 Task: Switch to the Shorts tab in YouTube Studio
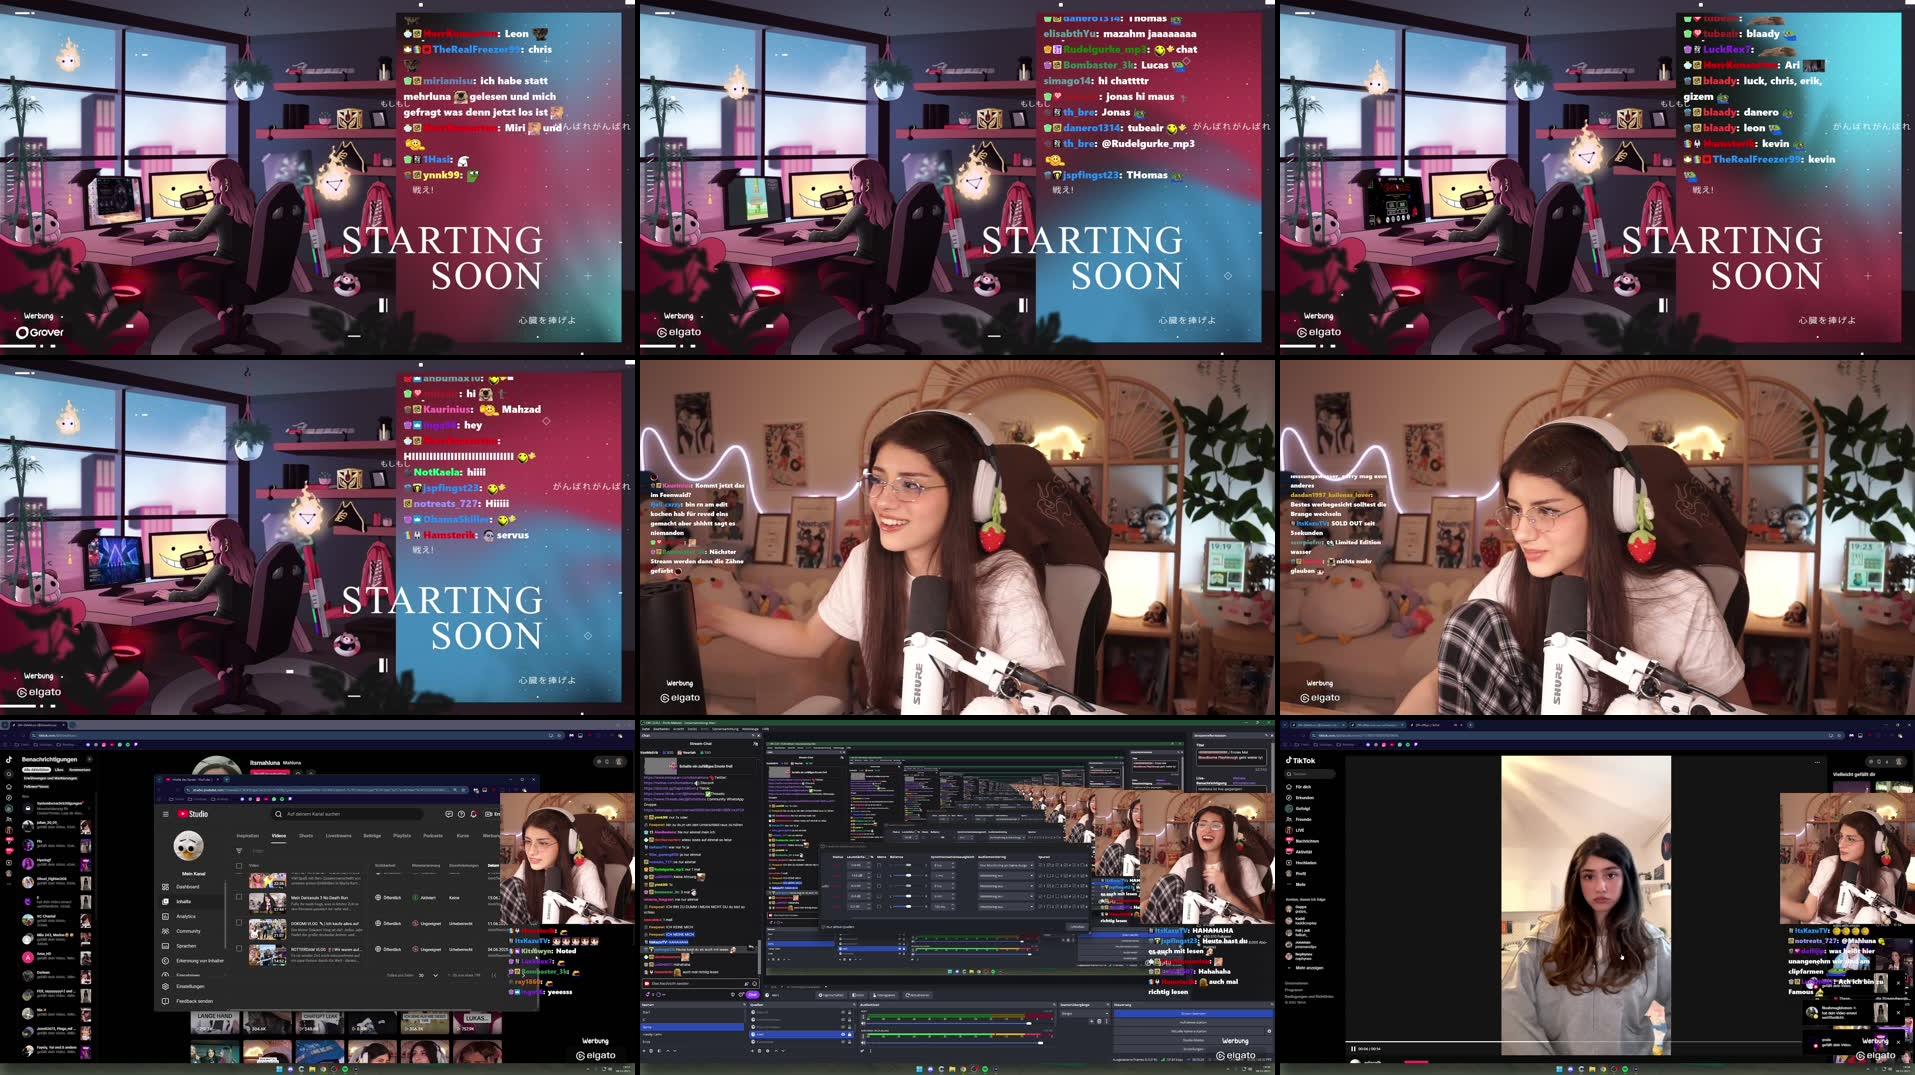pyautogui.click(x=306, y=836)
